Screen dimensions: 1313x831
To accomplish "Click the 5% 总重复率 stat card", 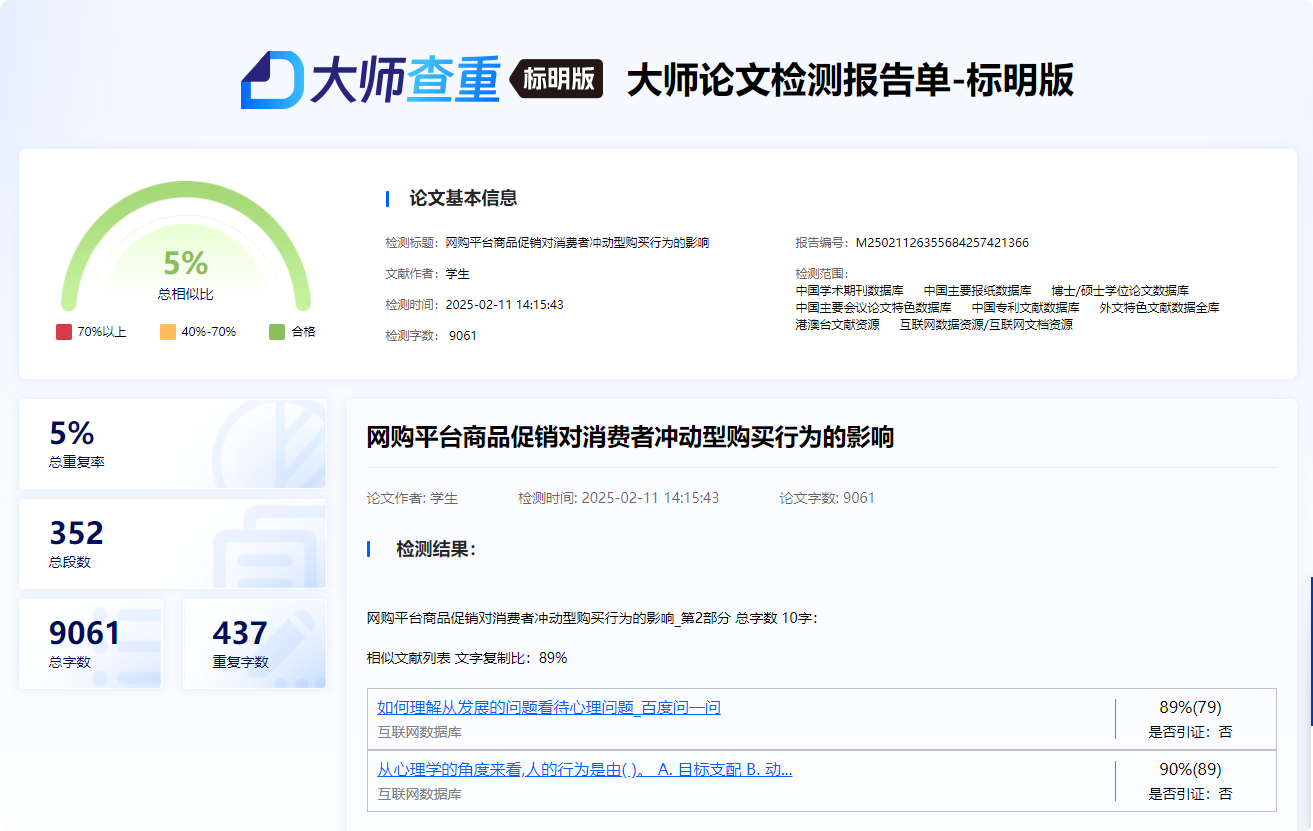I will [x=173, y=444].
